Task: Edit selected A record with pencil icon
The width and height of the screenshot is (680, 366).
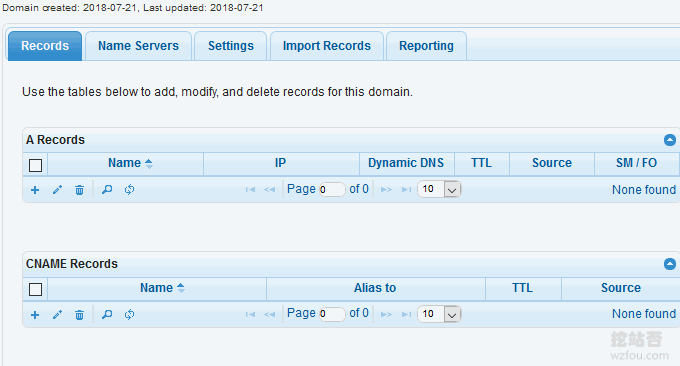Action: click(57, 190)
